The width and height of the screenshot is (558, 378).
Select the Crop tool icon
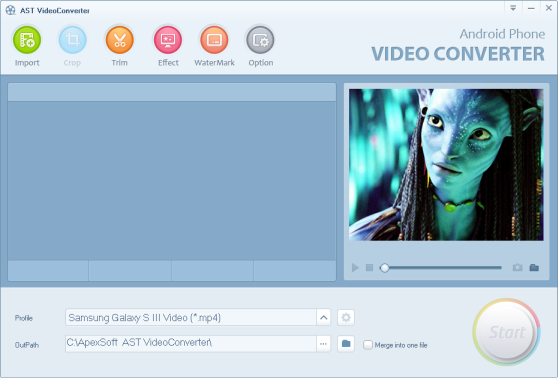[72, 40]
